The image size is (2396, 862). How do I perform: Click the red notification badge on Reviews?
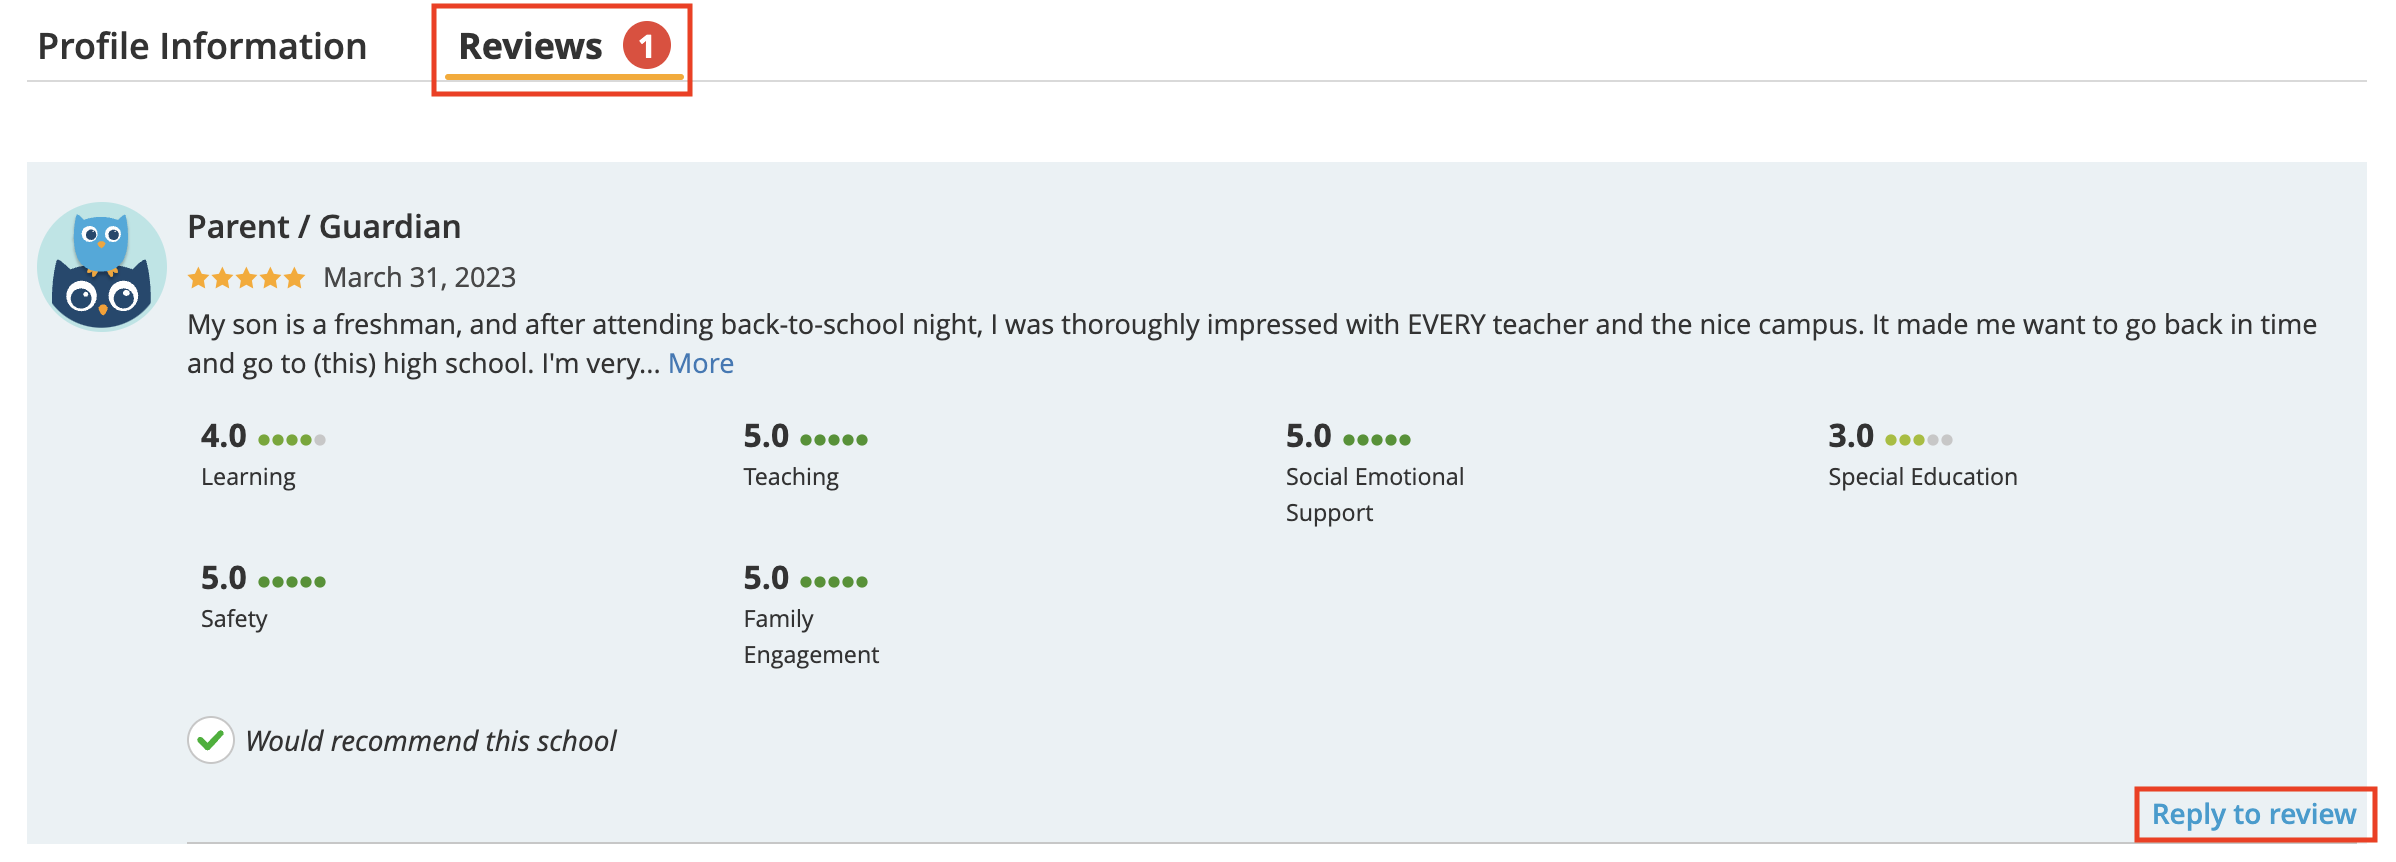647,46
